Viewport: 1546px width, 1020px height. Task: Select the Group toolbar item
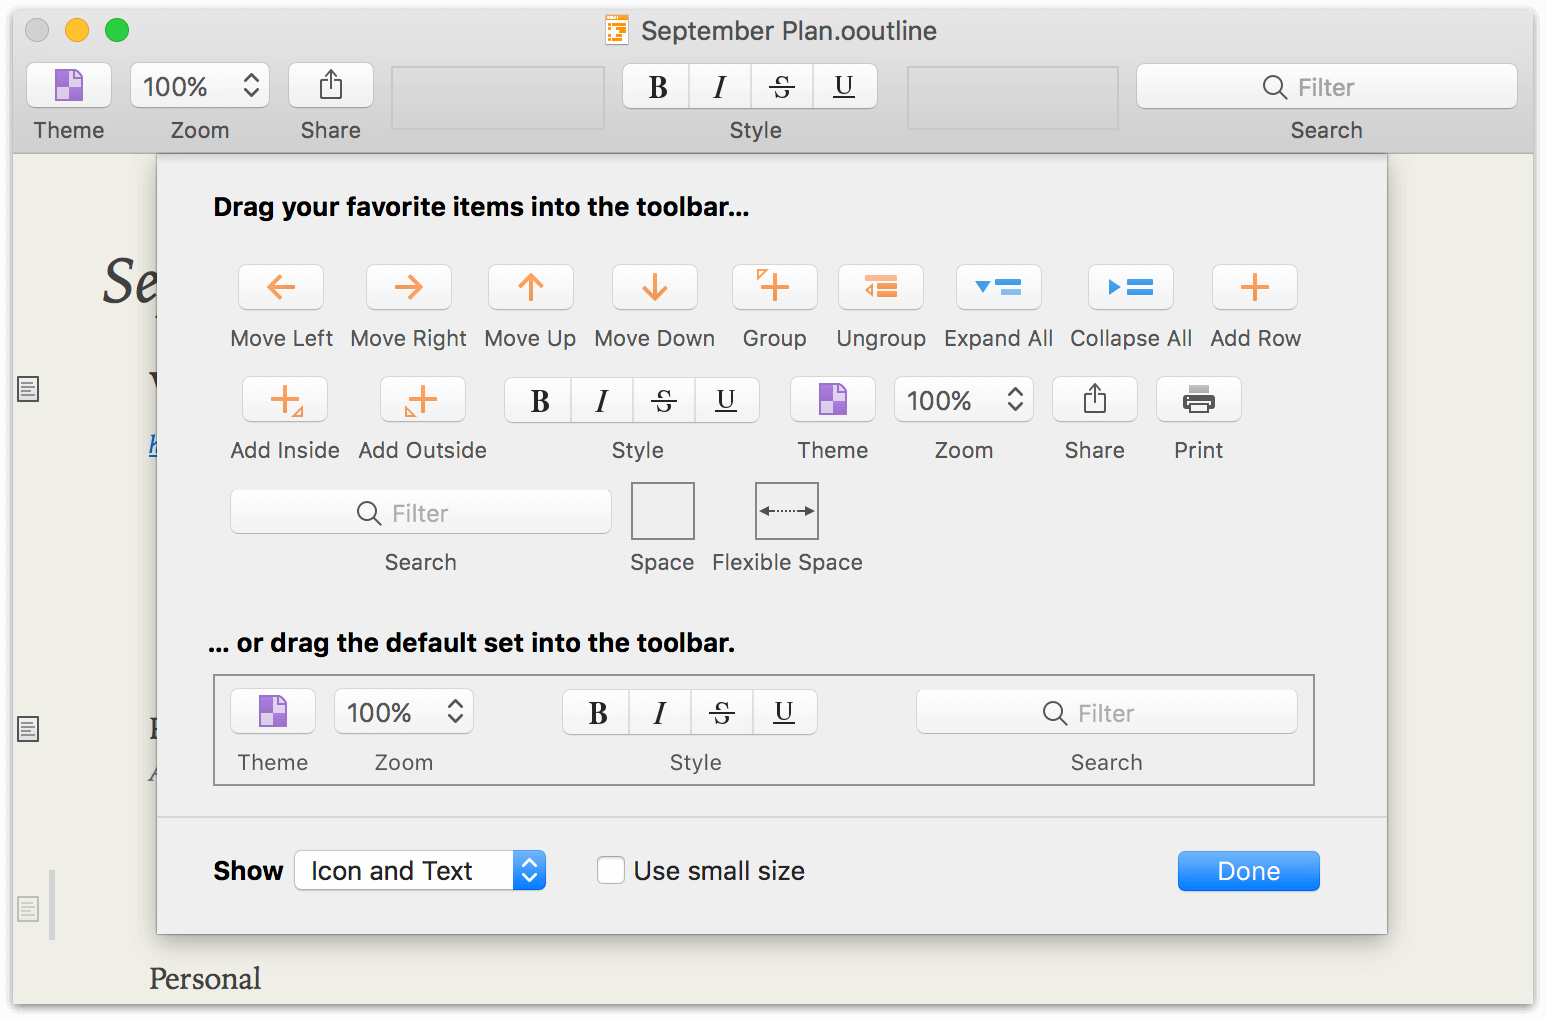tap(775, 288)
